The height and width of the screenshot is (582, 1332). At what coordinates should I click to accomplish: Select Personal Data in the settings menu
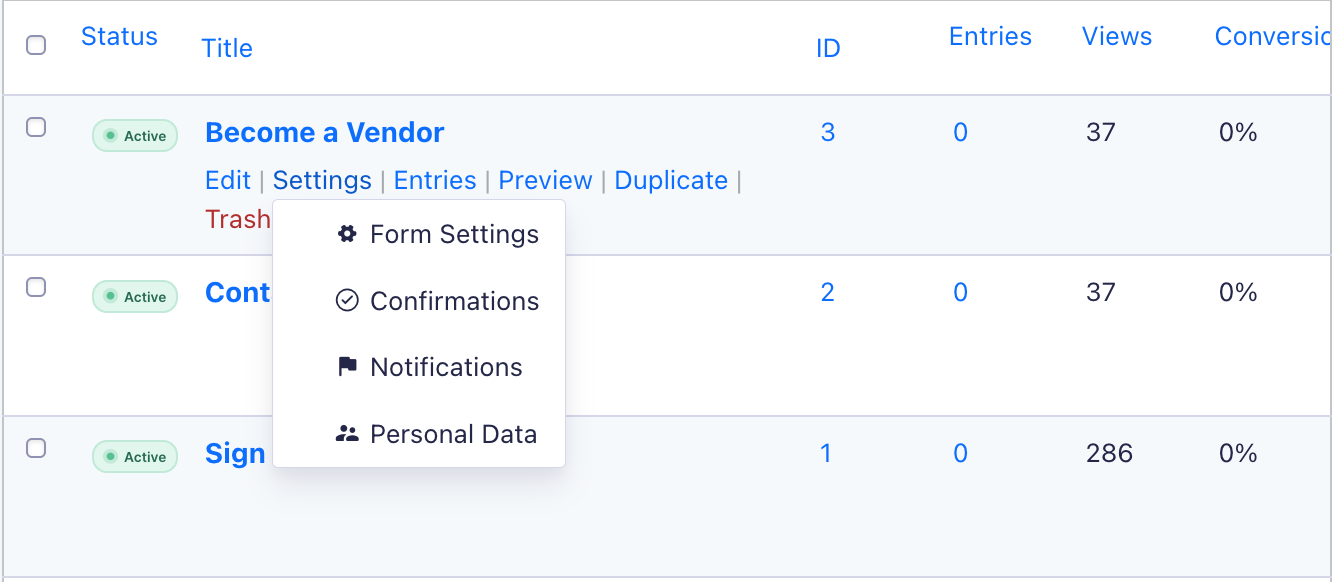click(453, 434)
